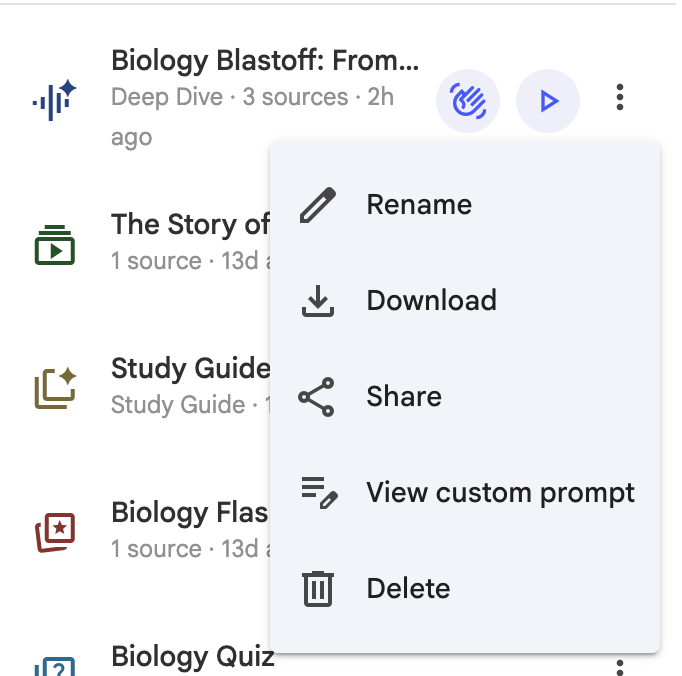Play the Biology Blastoff audio overview
This screenshot has height=676, width=682.
(548, 101)
